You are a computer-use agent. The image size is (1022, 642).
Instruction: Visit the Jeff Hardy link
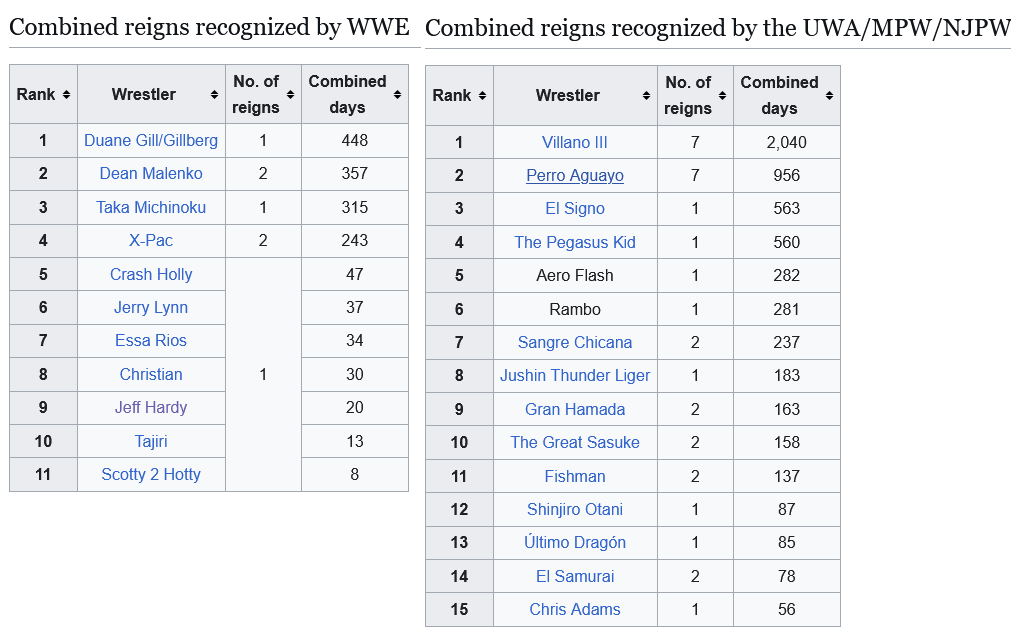coord(151,407)
